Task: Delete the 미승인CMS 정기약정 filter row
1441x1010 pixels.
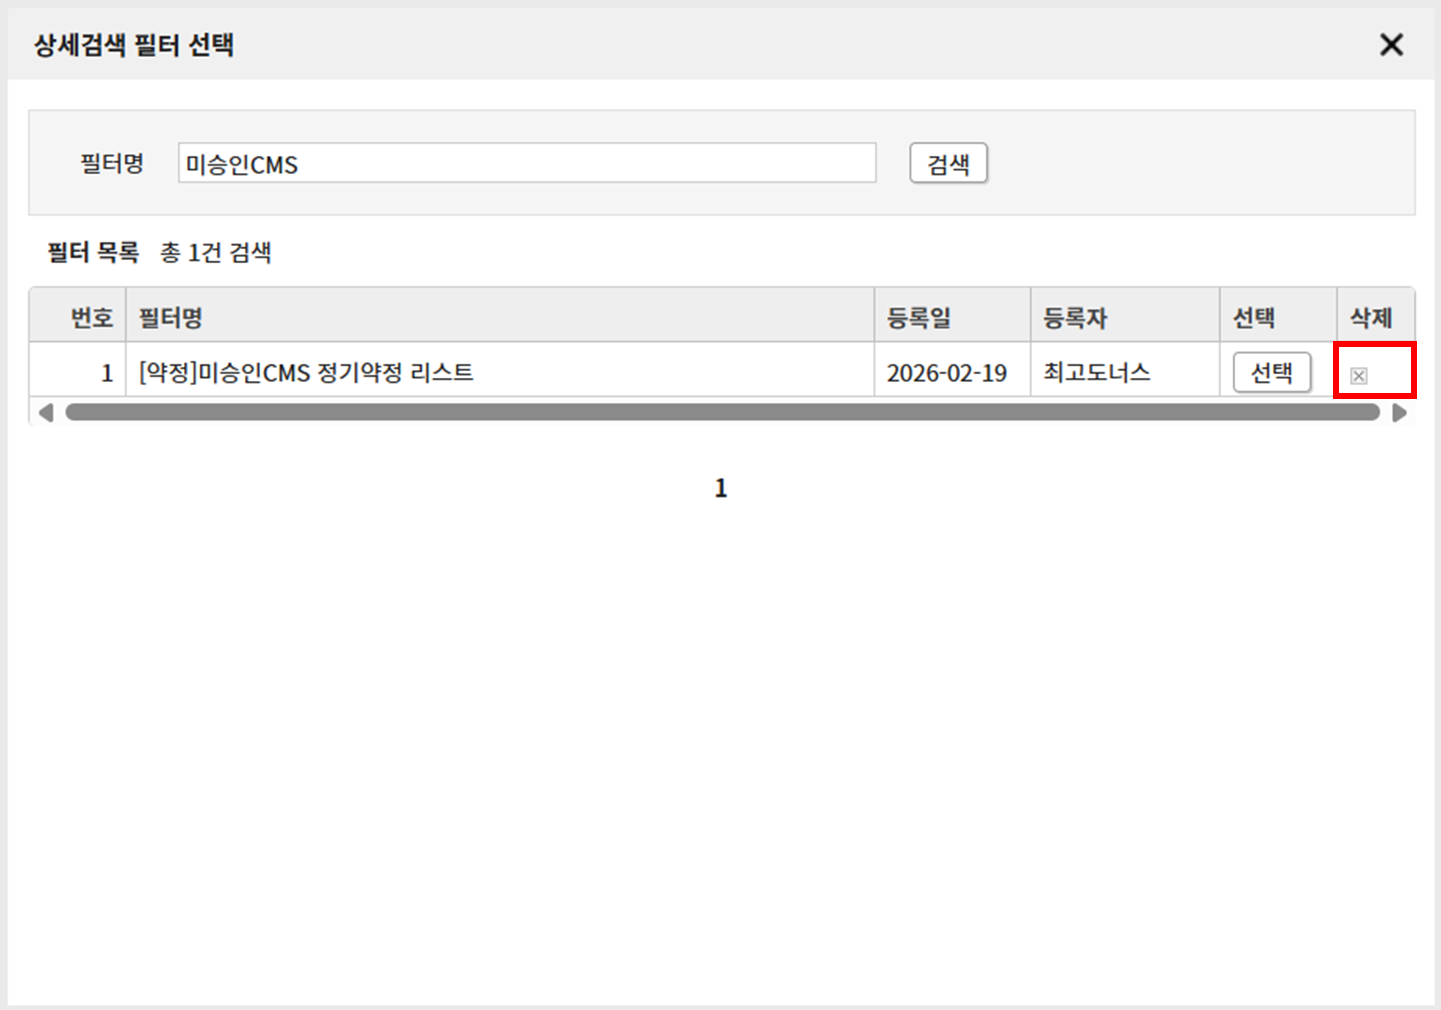Action: click(1358, 376)
